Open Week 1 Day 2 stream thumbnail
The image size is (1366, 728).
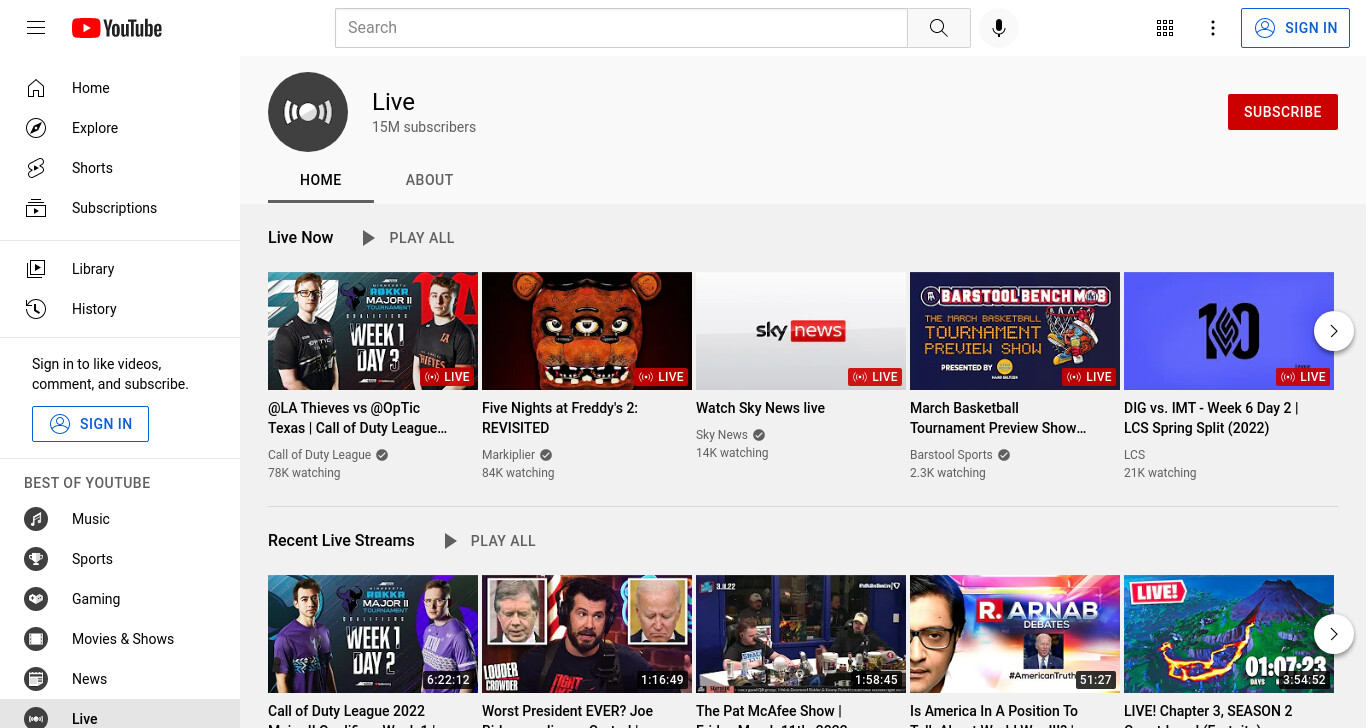pyautogui.click(x=373, y=634)
